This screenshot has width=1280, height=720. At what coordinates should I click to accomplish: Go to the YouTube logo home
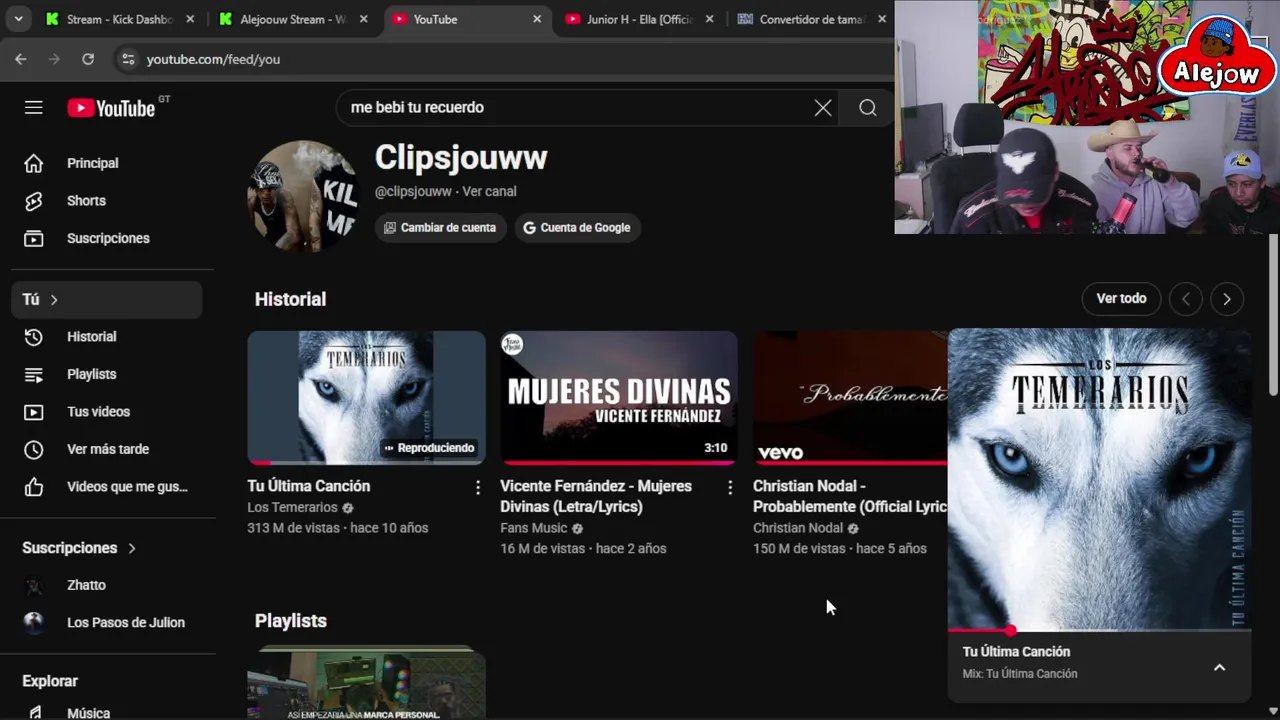pos(112,108)
